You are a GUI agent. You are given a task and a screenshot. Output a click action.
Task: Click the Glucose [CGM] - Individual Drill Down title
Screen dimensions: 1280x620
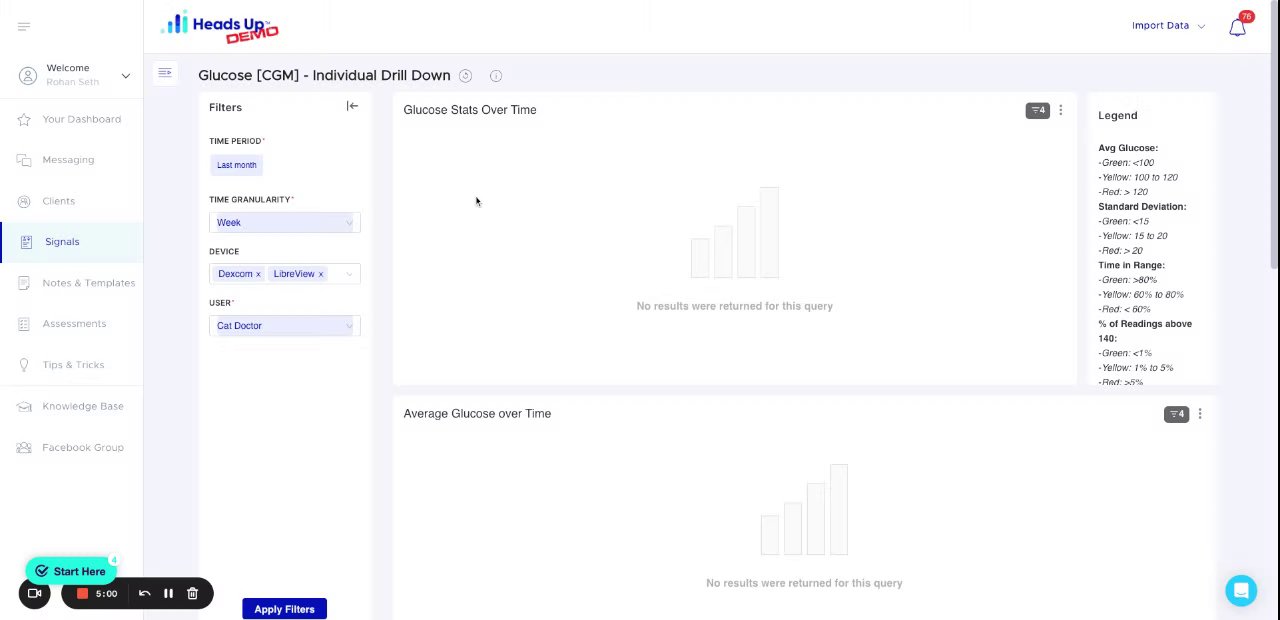point(324,76)
